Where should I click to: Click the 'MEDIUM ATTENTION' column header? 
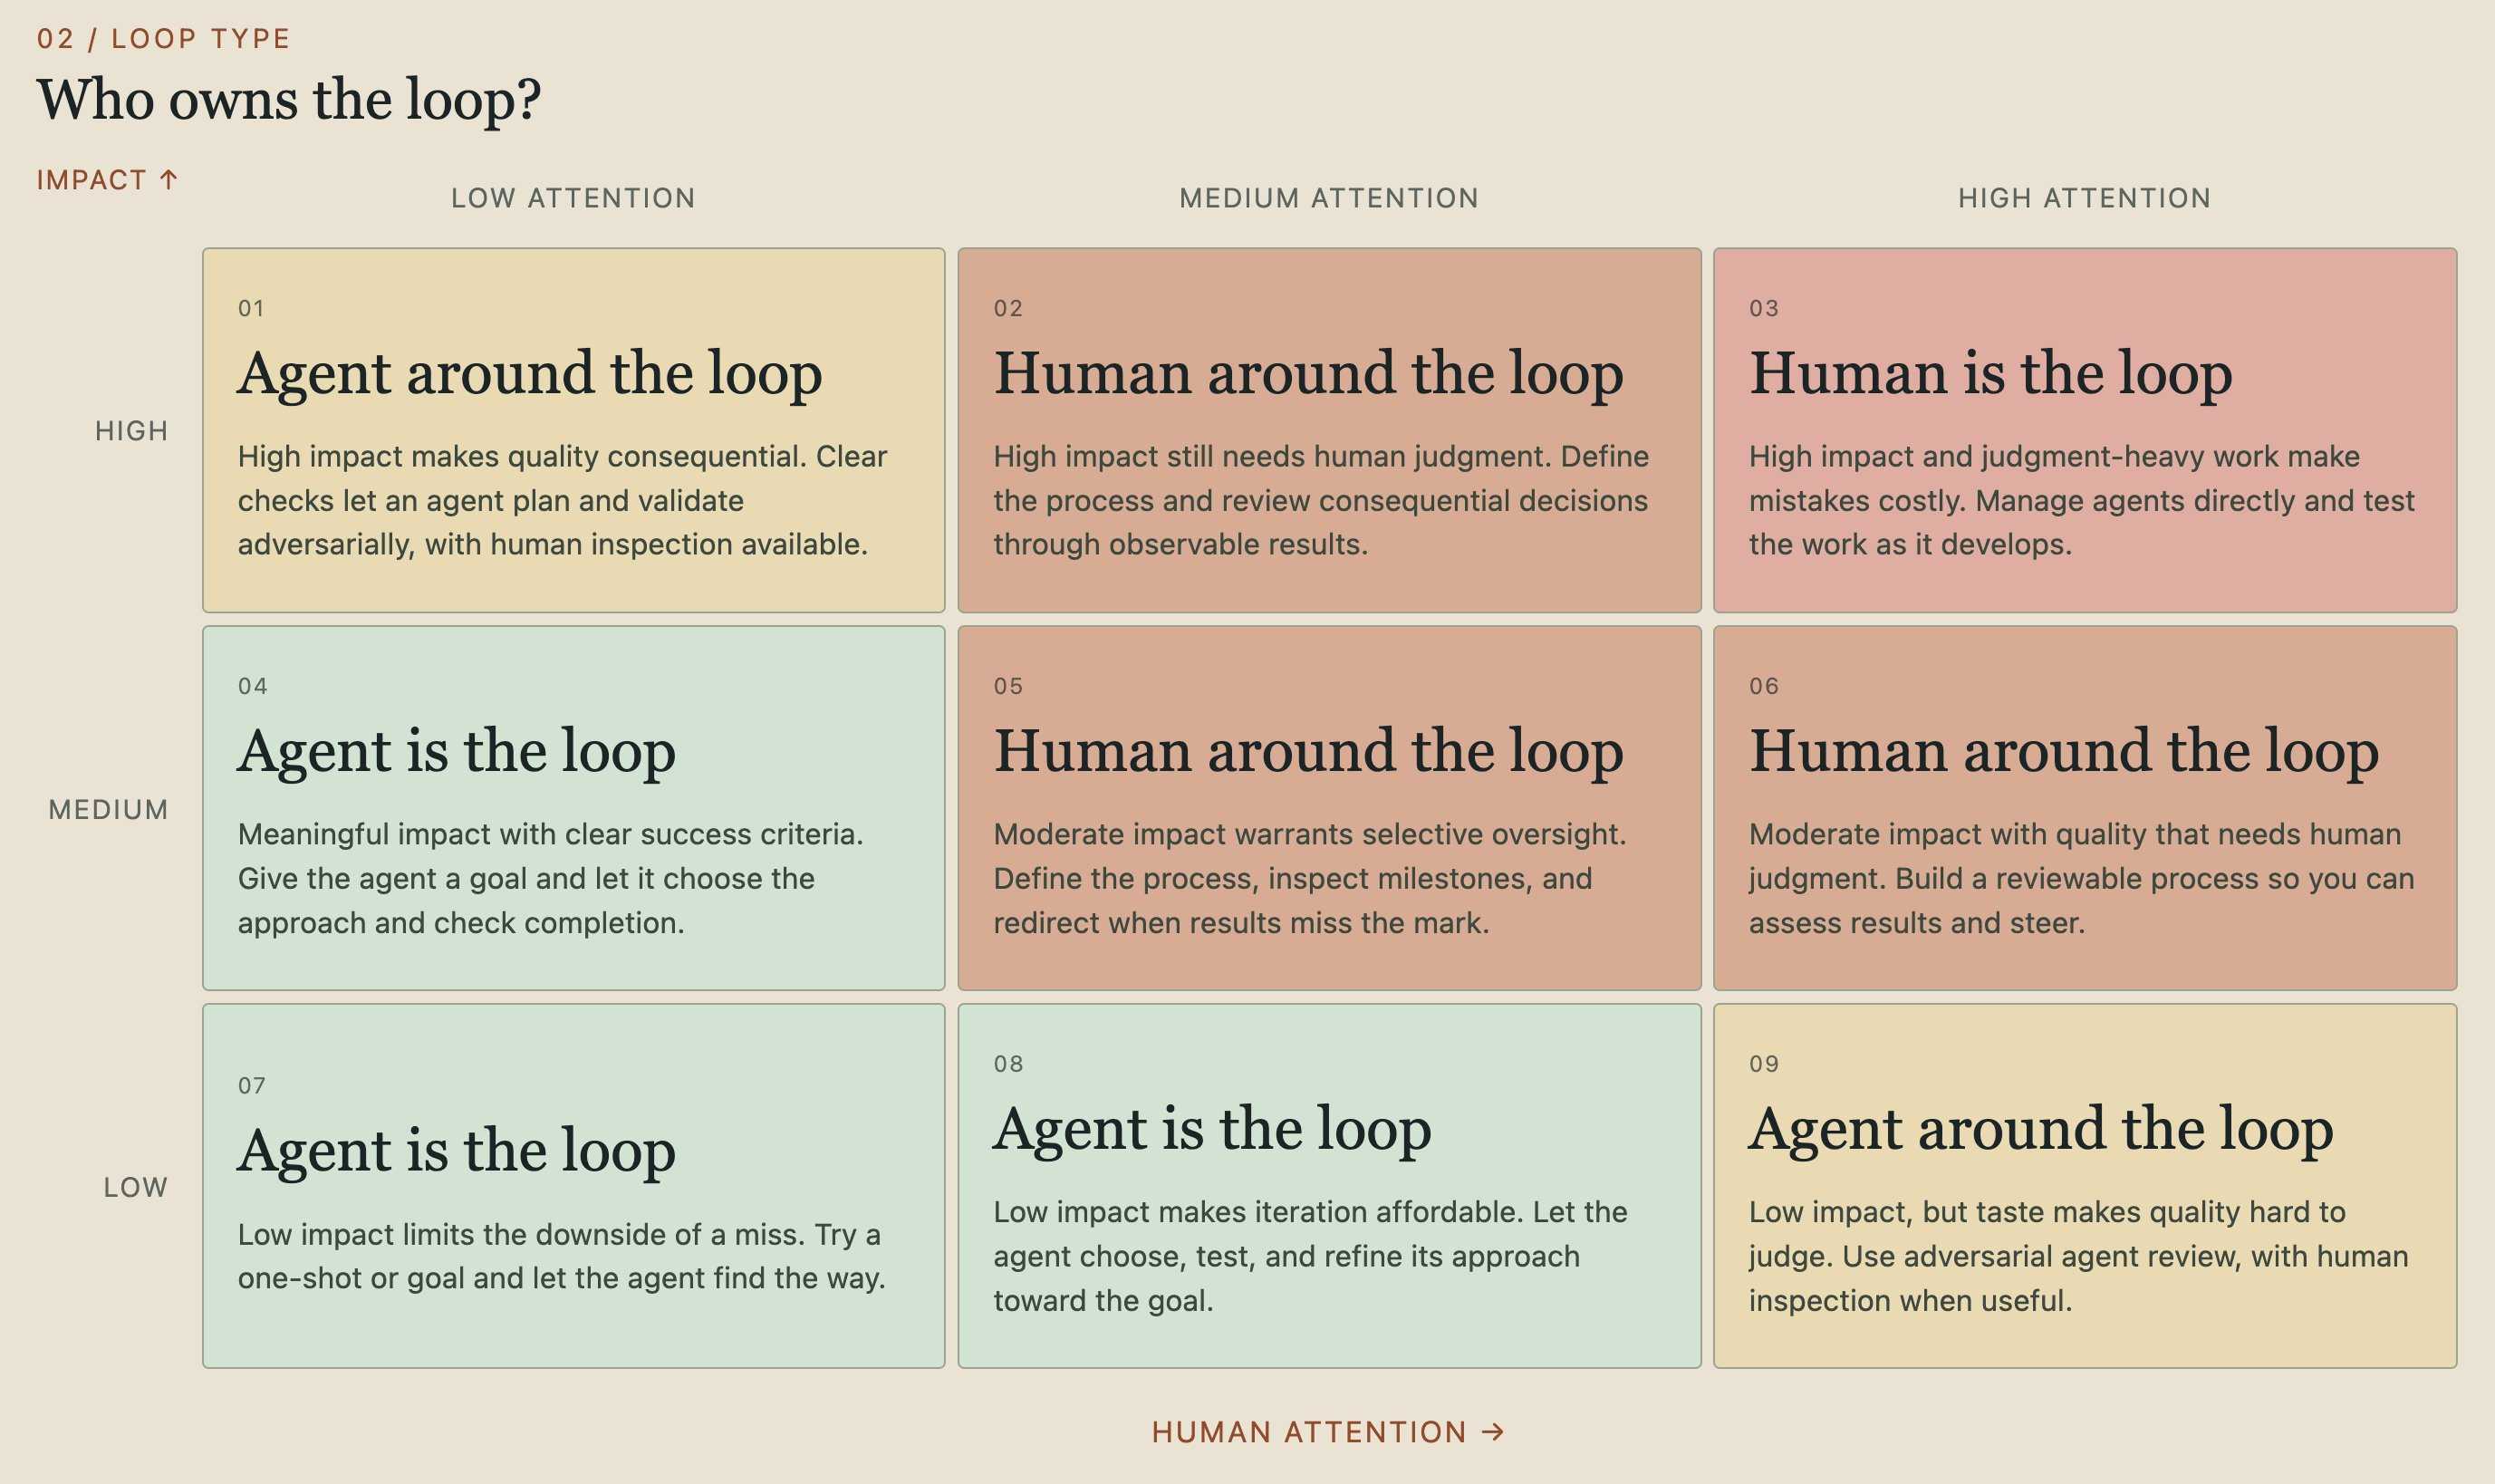tap(1329, 198)
